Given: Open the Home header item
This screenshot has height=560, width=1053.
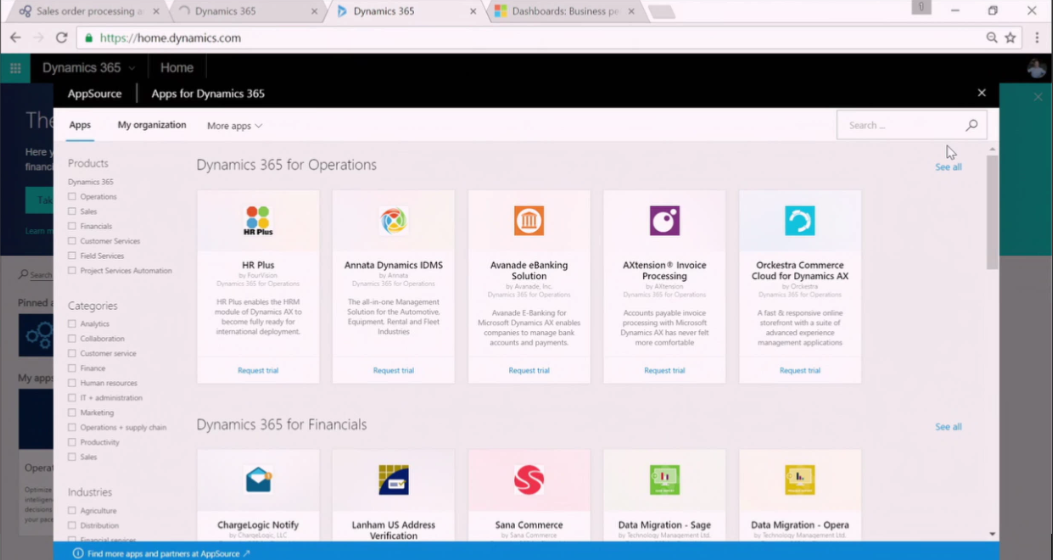Looking at the screenshot, I should click(x=177, y=68).
